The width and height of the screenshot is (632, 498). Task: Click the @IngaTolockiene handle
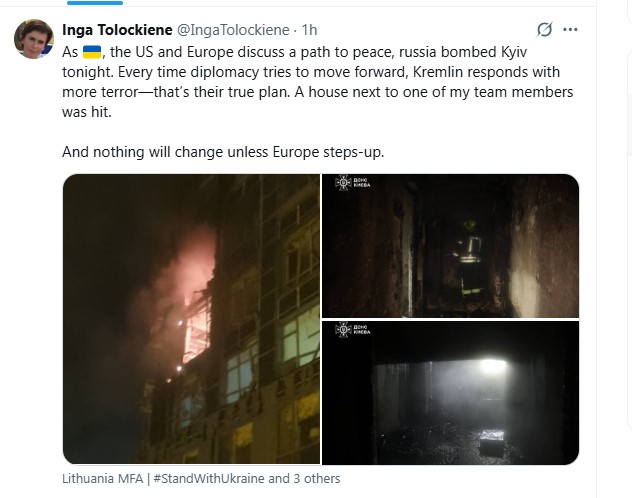click(x=237, y=30)
